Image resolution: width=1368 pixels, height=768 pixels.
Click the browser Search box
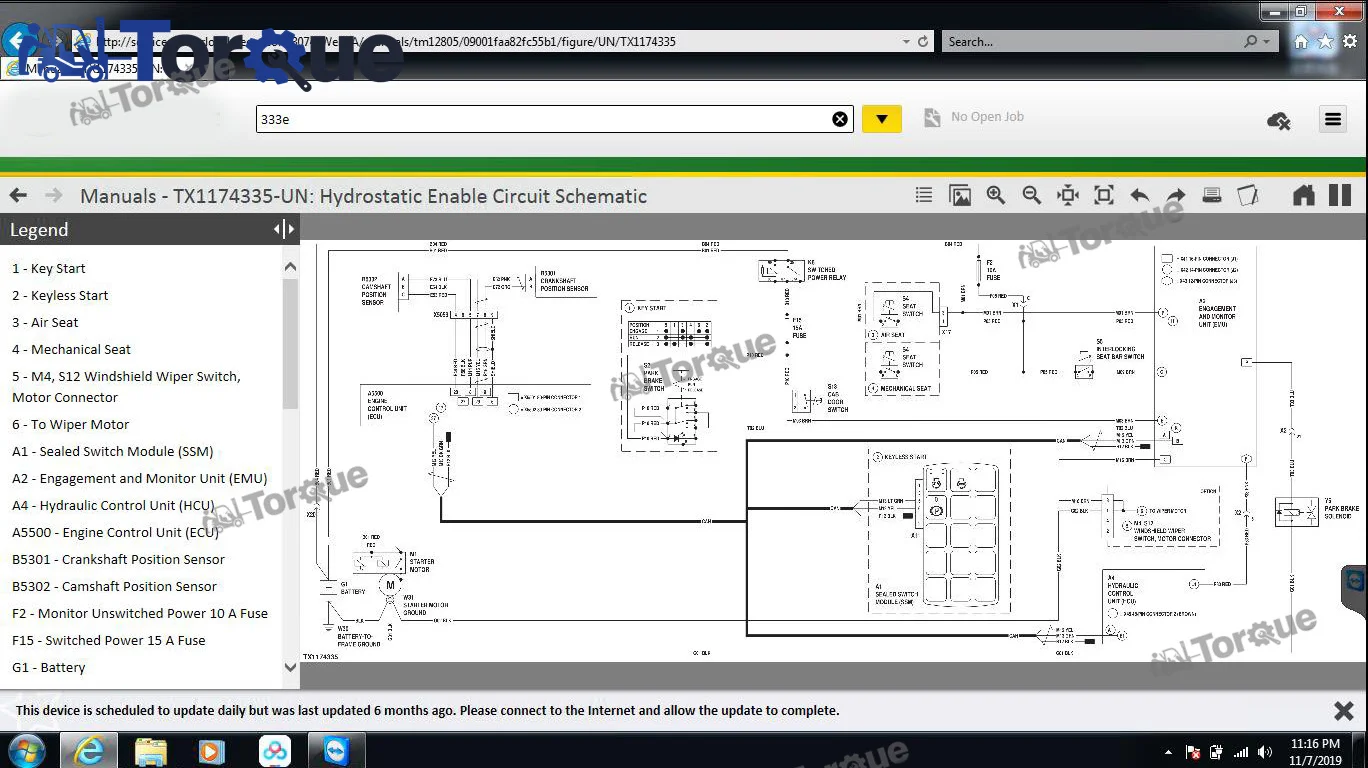pyautogui.click(x=1090, y=42)
